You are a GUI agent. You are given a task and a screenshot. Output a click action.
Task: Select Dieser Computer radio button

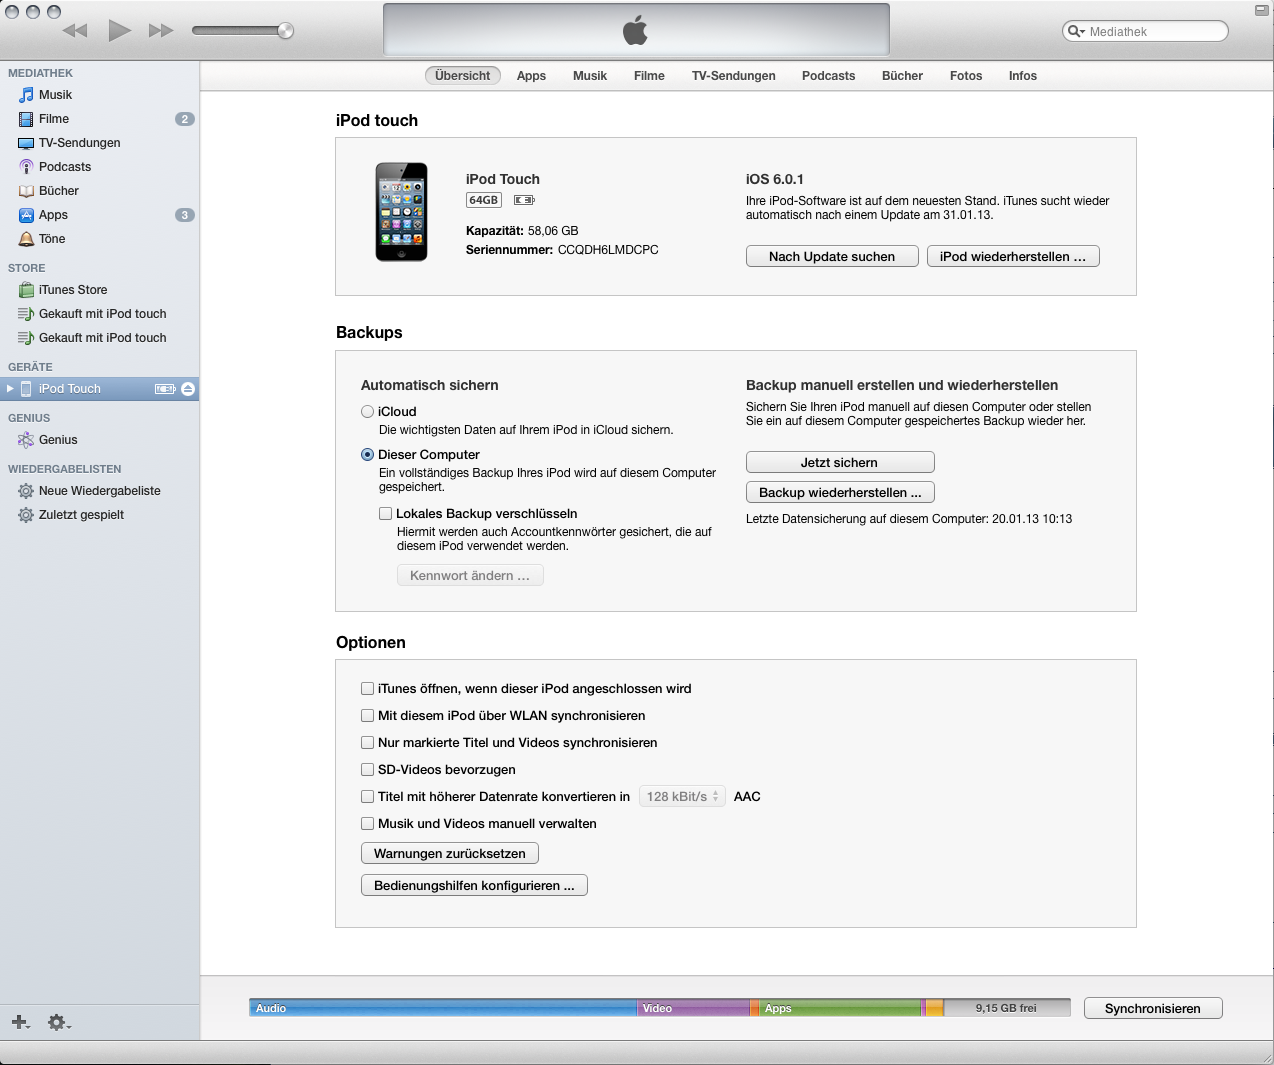click(367, 455)
